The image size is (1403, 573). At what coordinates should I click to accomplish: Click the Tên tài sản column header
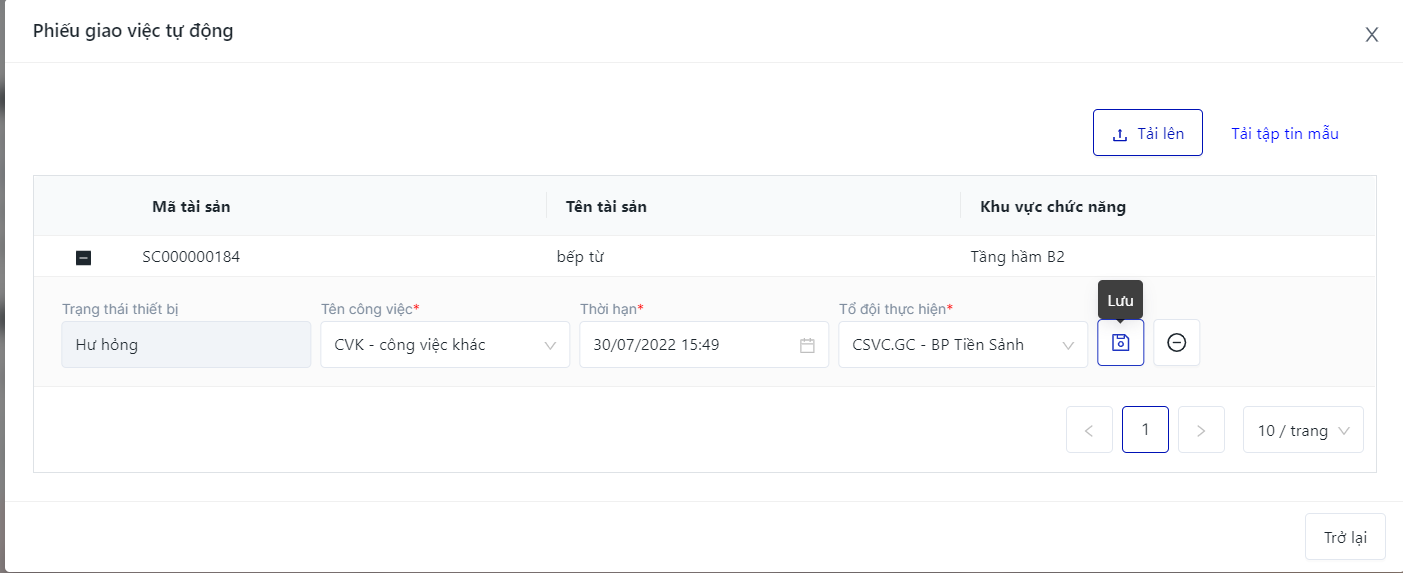tap(606, 207)
